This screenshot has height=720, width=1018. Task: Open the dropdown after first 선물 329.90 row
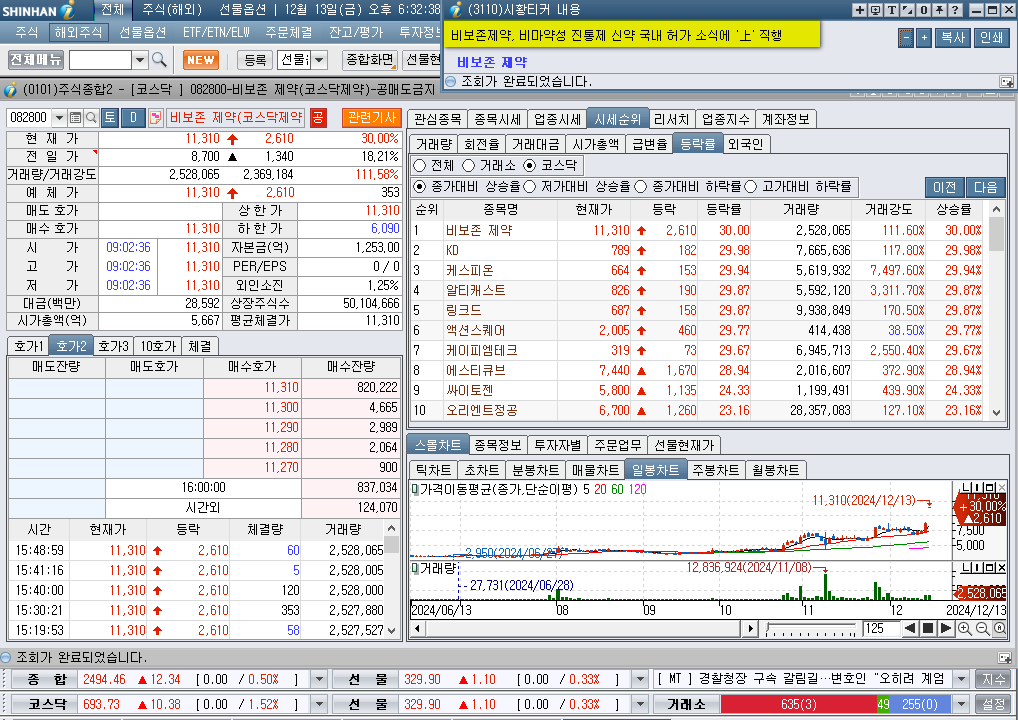640,680
